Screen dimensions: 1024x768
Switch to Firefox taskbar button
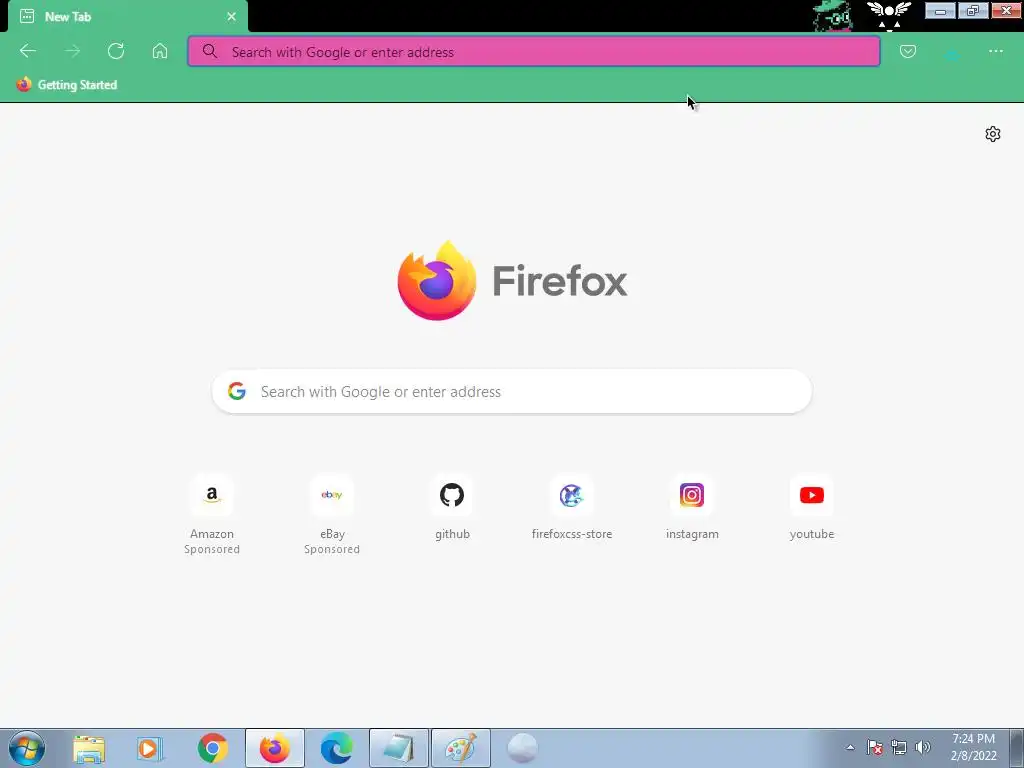click(x=274, y=748)
